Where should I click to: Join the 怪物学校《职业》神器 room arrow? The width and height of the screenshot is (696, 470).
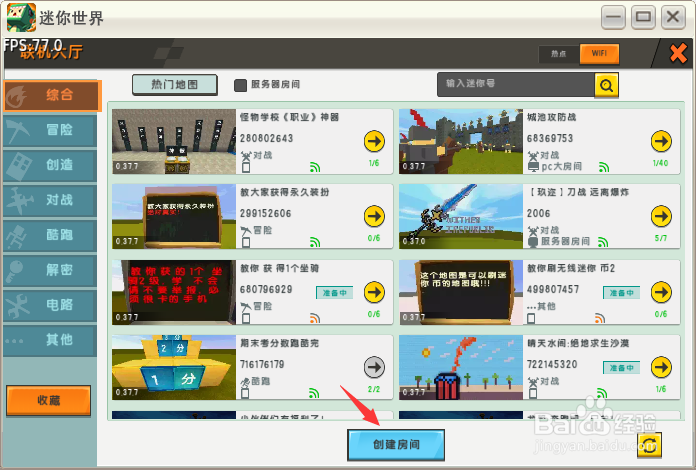click(x=374, y=141)
